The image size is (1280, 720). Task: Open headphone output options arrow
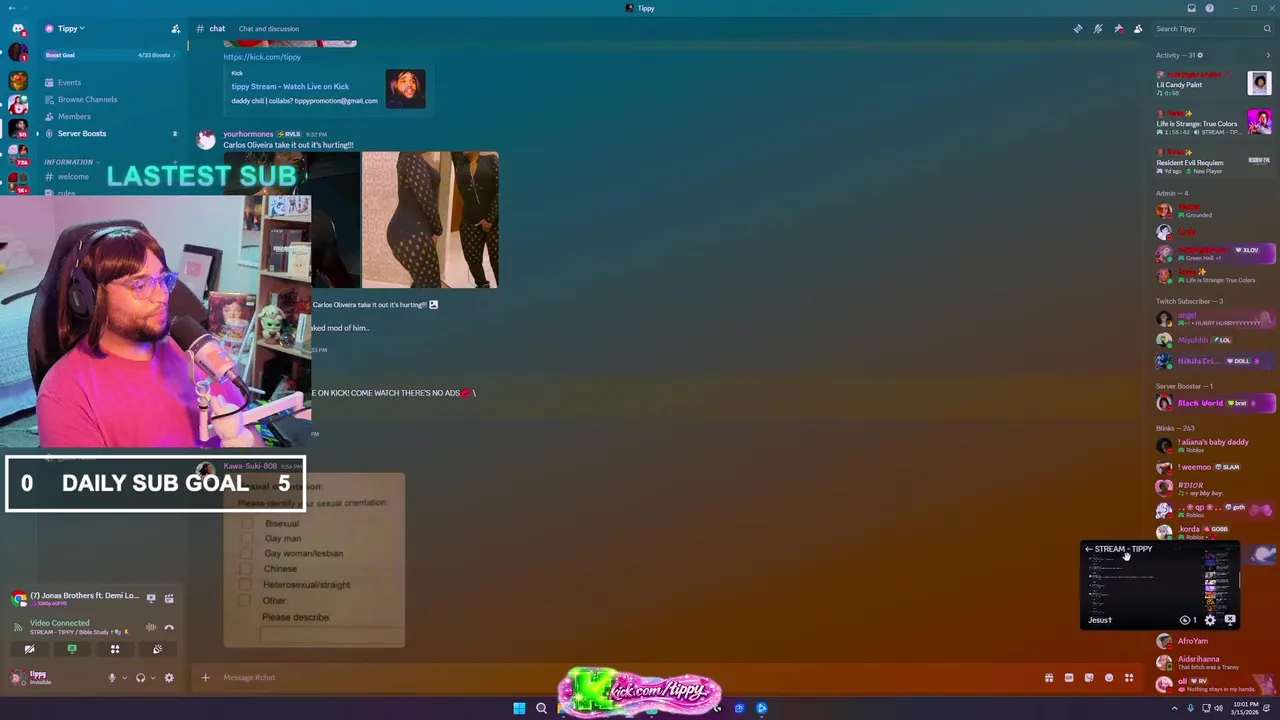(x=152, y=678)
